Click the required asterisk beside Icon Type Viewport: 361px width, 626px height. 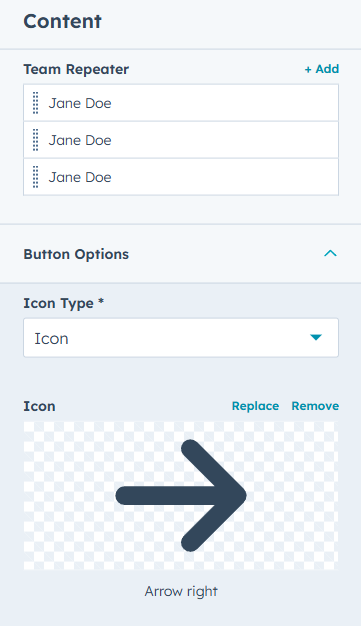101,301
